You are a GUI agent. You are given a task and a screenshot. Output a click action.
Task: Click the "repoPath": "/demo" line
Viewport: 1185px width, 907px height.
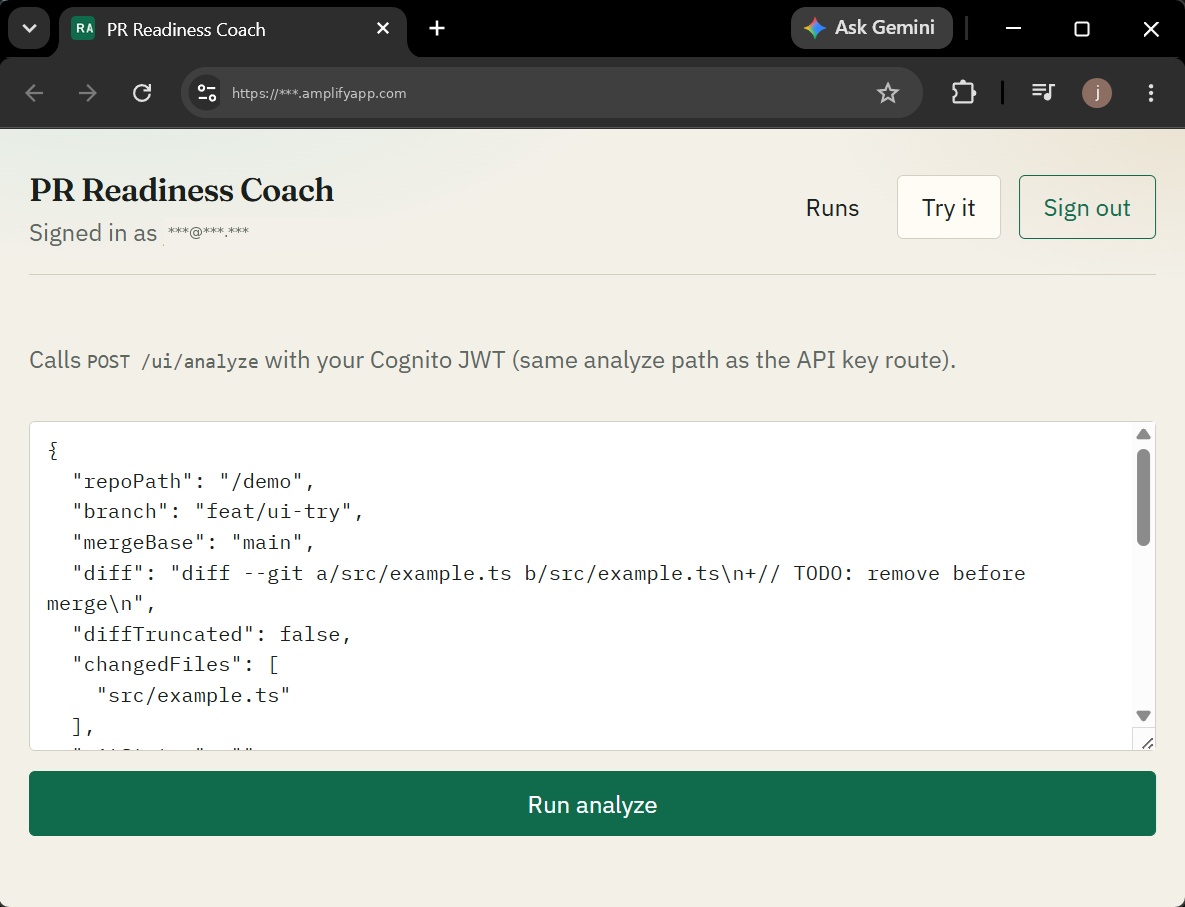pyautogui.click(x=193, y=481)
